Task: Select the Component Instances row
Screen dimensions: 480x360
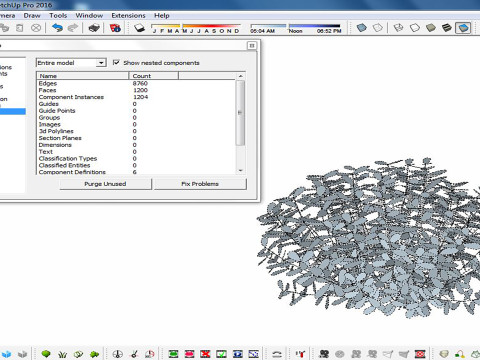Action: point(136,97)
